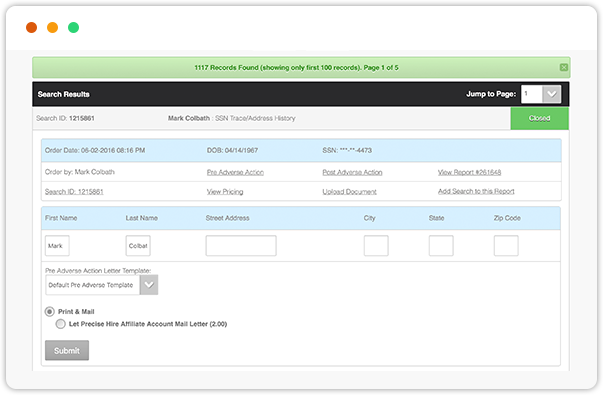This screenshot has width=603, height=395.
Task: Focus the Zip Code input box
Action: click(506, 246)
